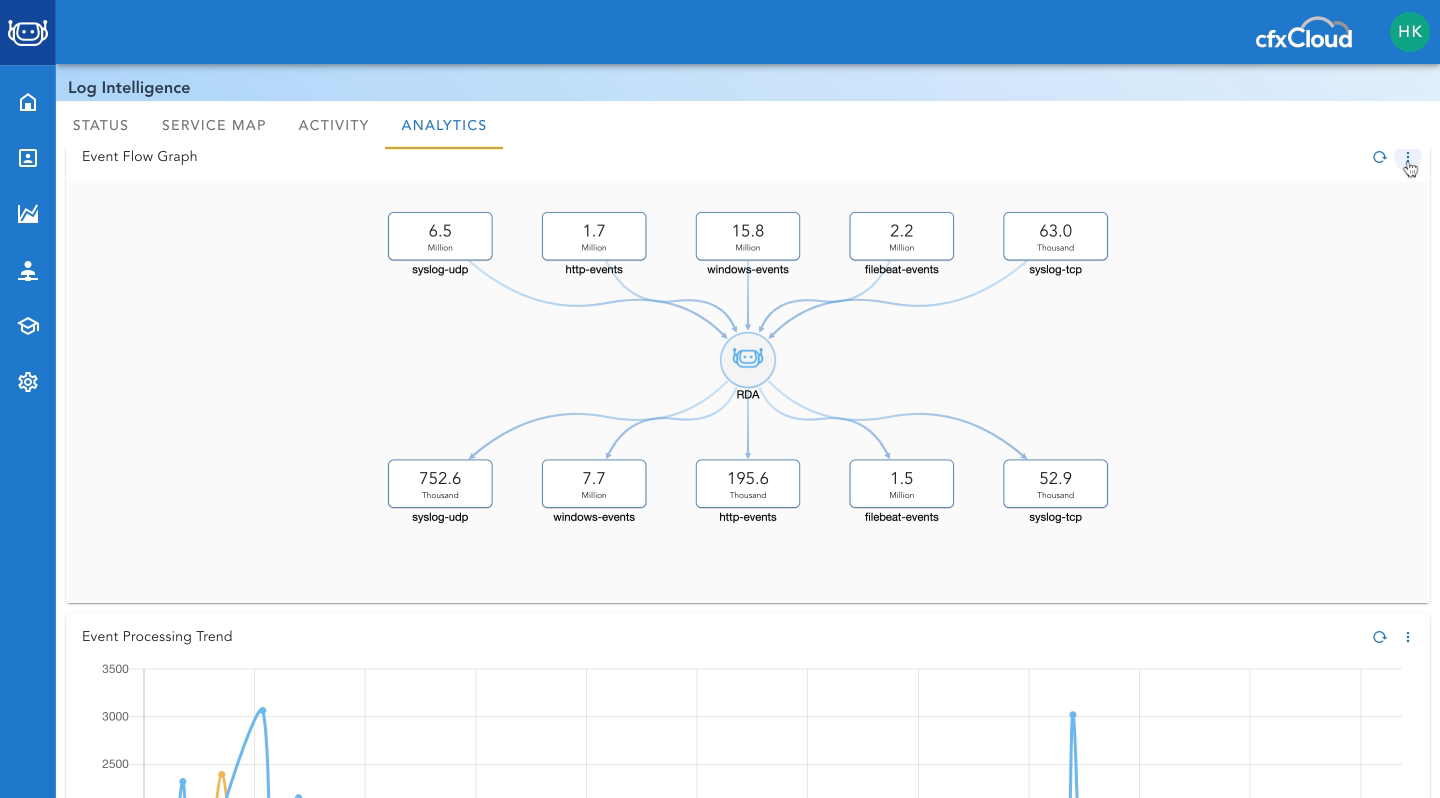
Task: Open the user card icon in the sidebar
Action: coord(28,158)
